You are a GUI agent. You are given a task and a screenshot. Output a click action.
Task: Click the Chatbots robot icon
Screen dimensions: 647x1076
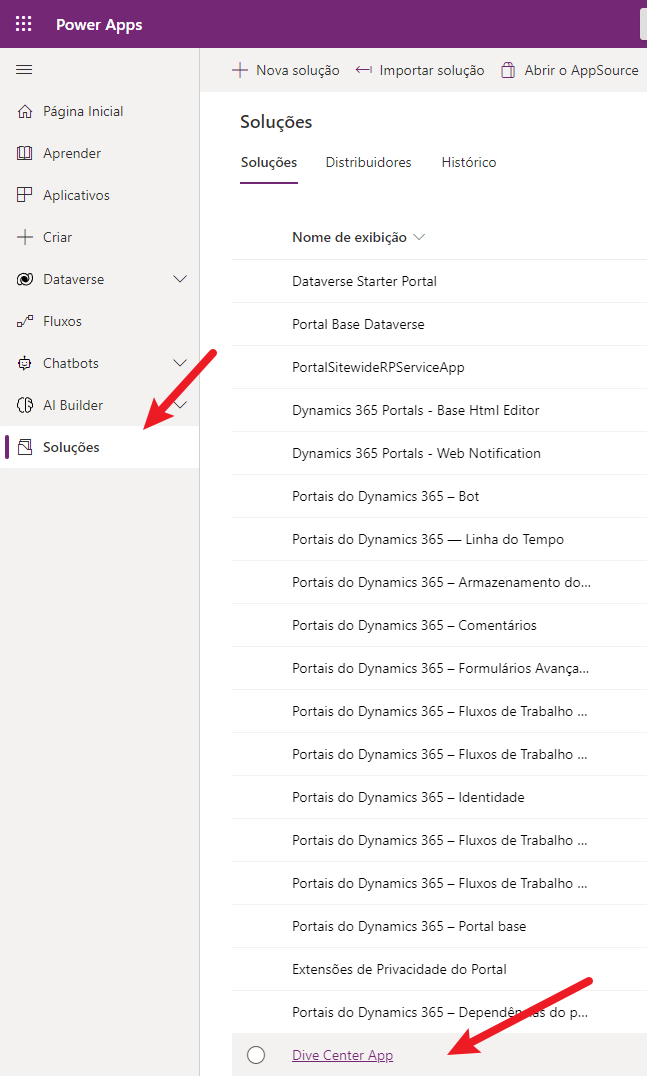click(25, 363)
